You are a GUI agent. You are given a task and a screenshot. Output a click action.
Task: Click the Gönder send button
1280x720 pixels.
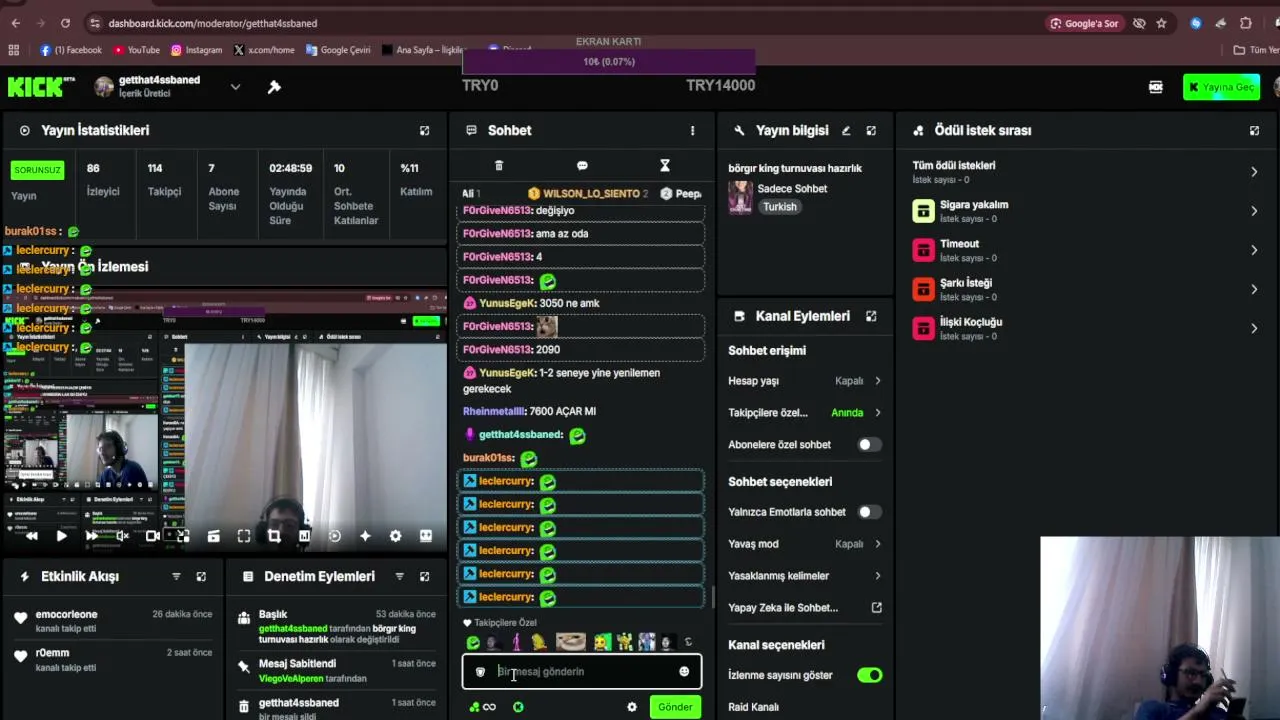click(x=675, y=707)
